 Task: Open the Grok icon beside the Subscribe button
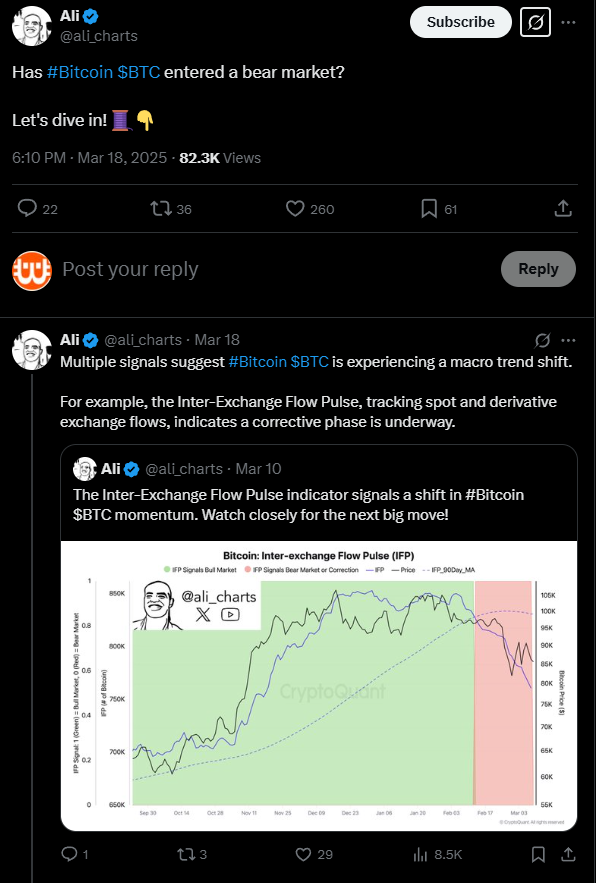pos(535,23)
